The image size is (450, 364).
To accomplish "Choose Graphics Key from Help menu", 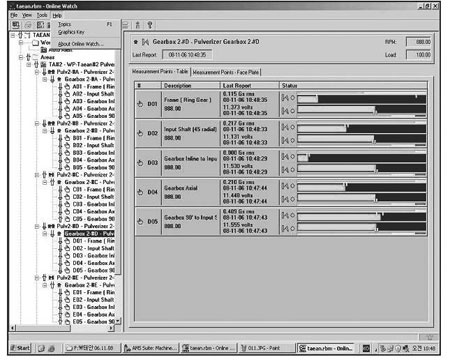I will click(71, 32).
